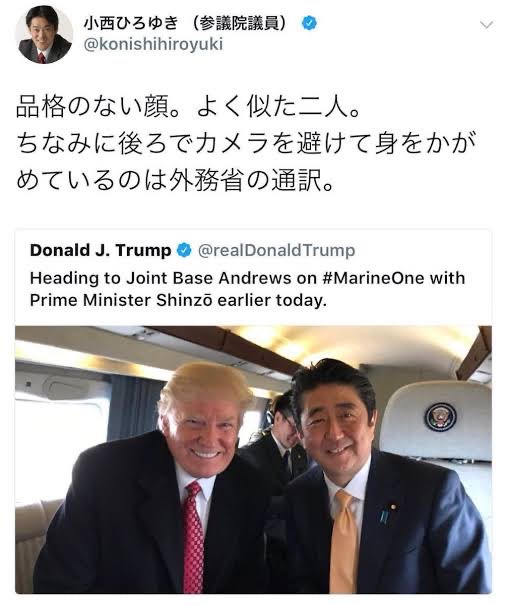Click the verified badge beside Donald J. Trump
This screenshot has height=605, width=506.
184,250
